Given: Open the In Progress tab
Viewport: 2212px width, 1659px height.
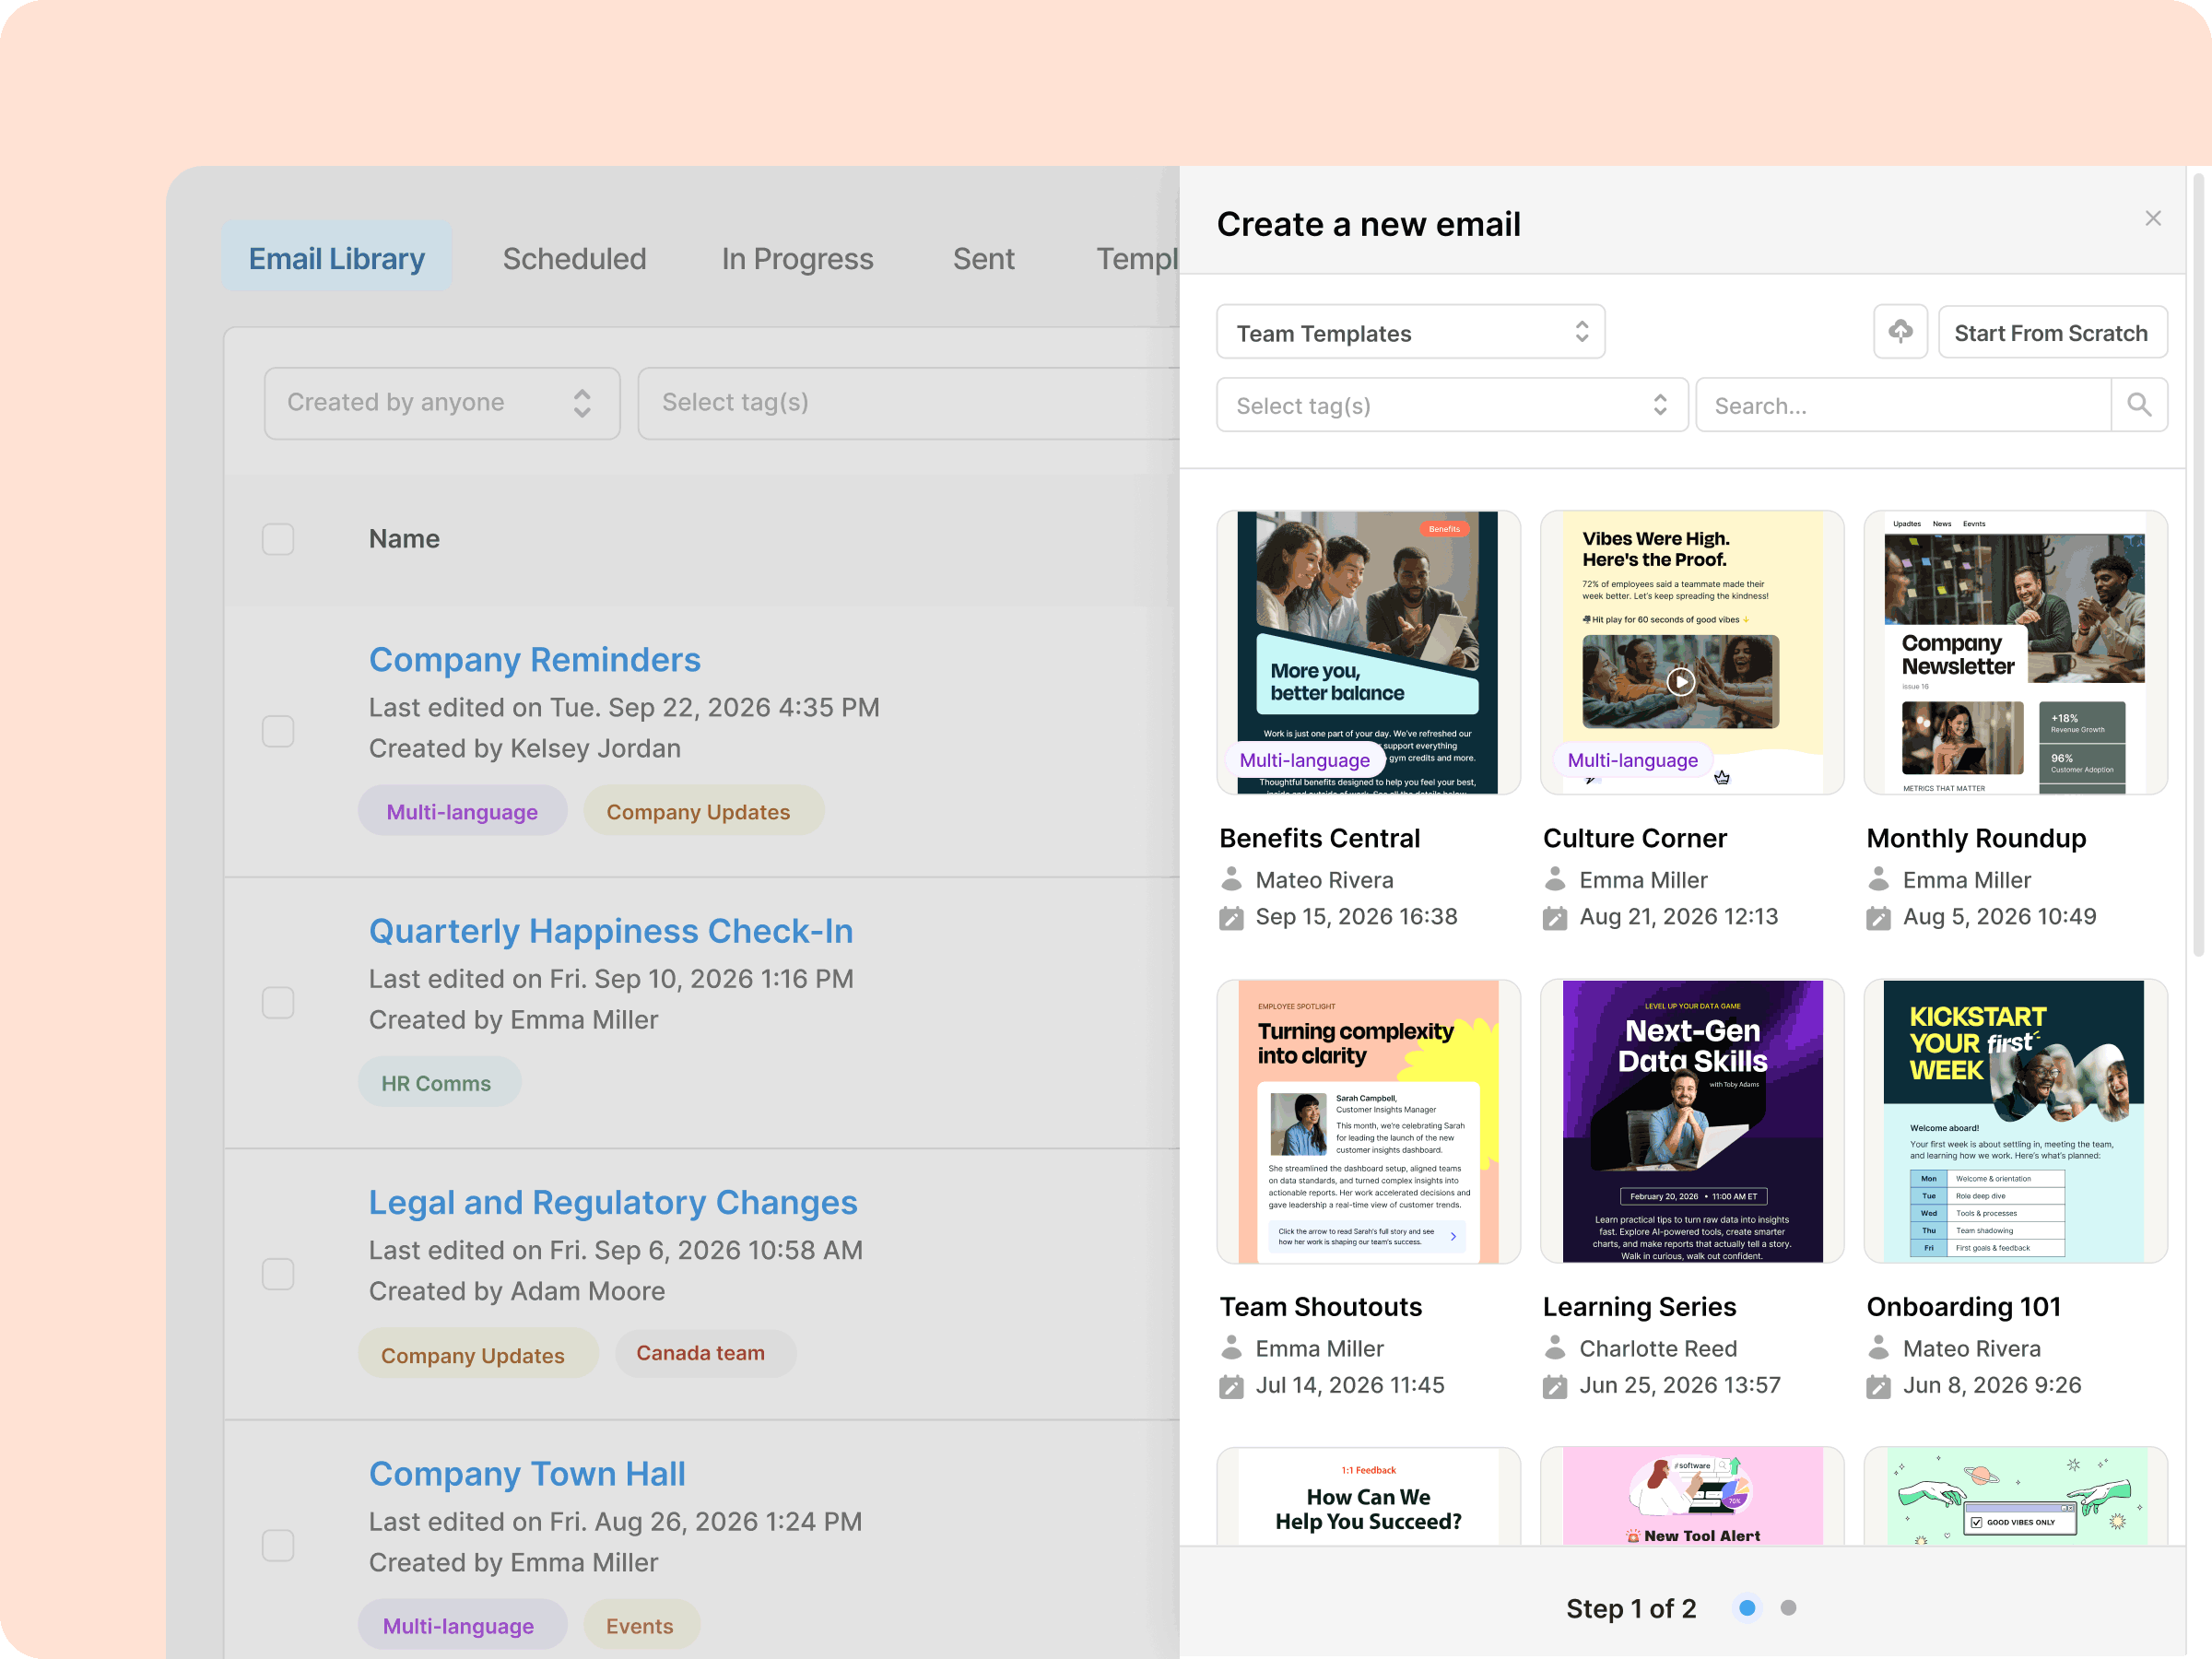Looking at the screenshot, I should (x=797, y=259).
